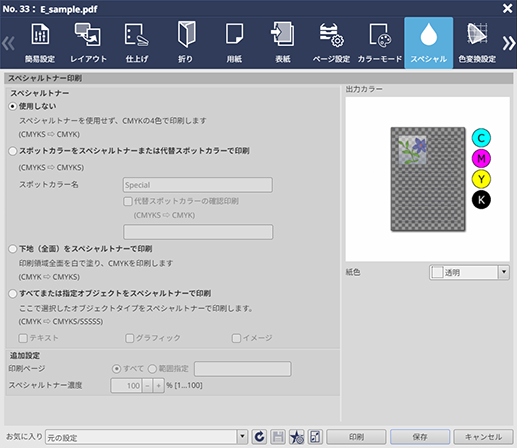517x448 pixels.
Task: Select the 使用しない radio button
Action: click(13, 106)
